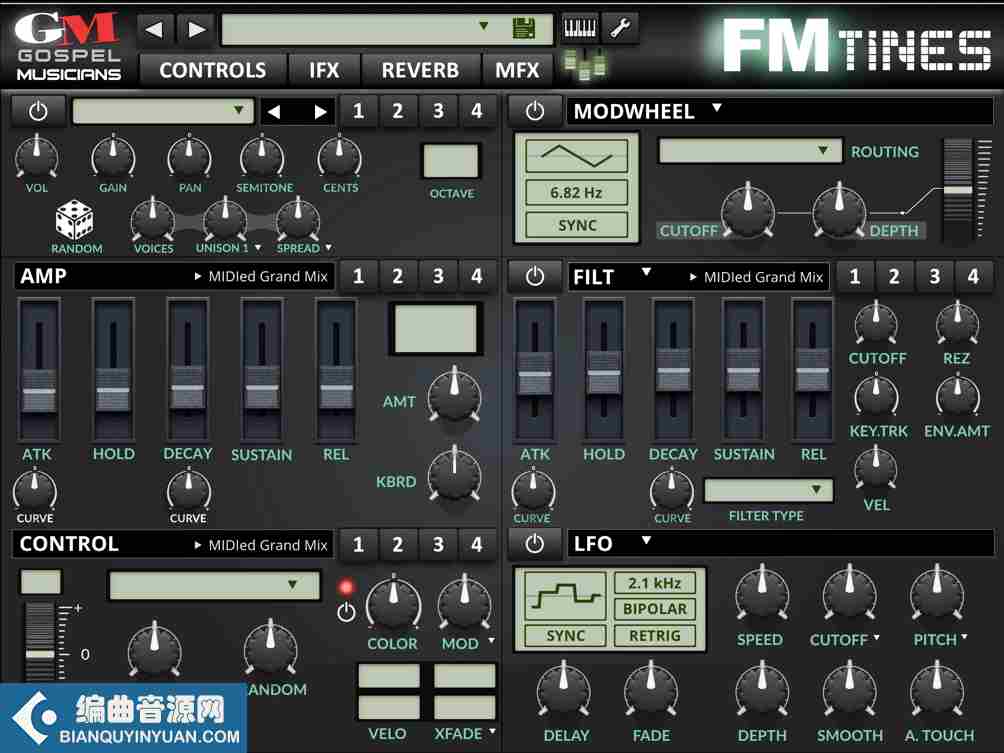Open the LFO section dropdown arrow
Image resolution: width=1004 pixels, height=753 pixels.
pyautogui.click(x=646, y=540)
